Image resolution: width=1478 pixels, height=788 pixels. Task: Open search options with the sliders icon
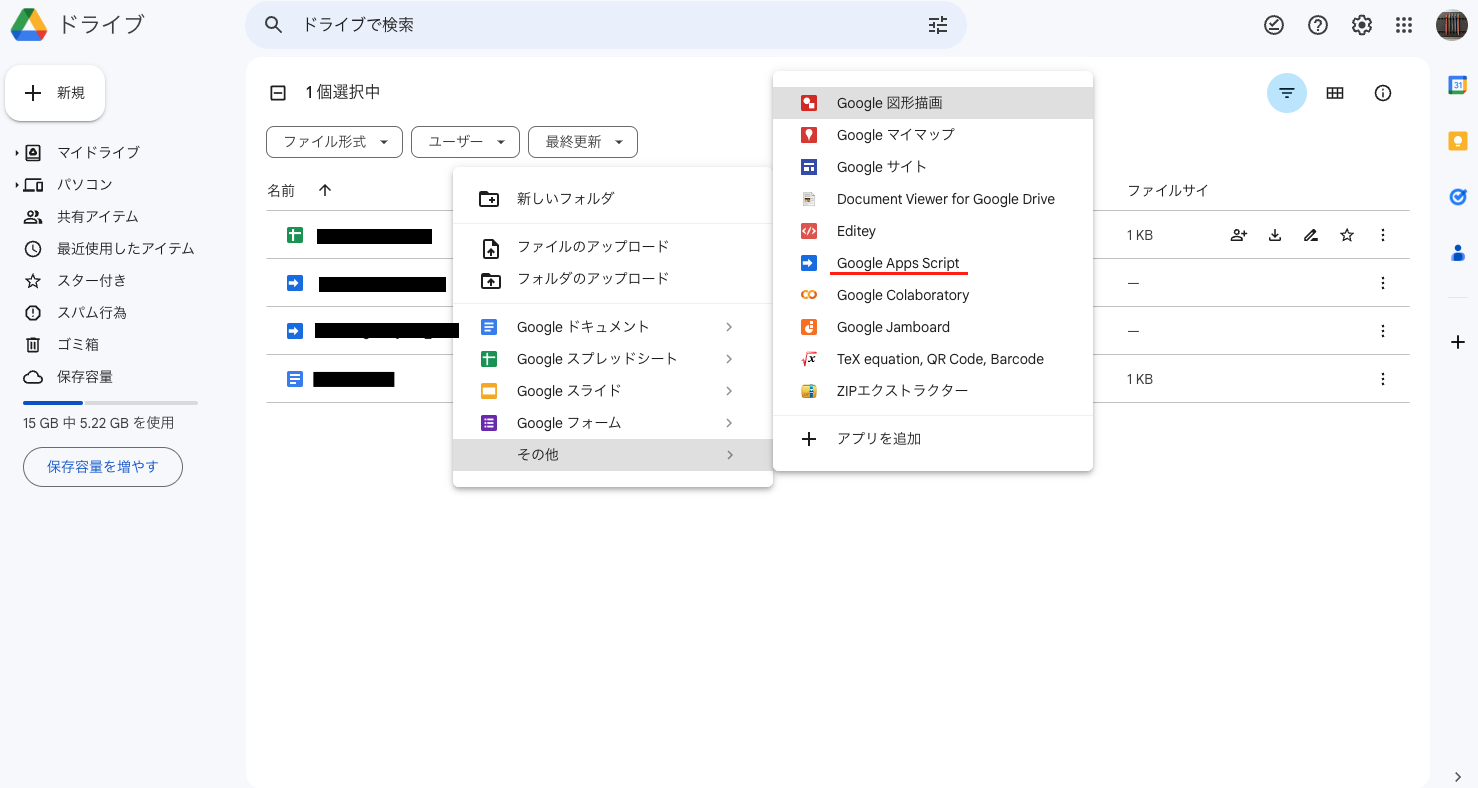click(x=937, y=24)
